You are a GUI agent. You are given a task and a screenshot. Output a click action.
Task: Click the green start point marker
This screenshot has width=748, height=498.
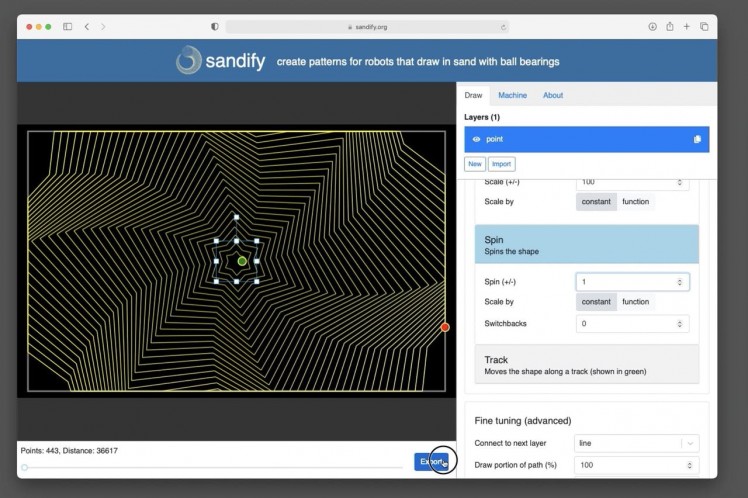(242, 261)
